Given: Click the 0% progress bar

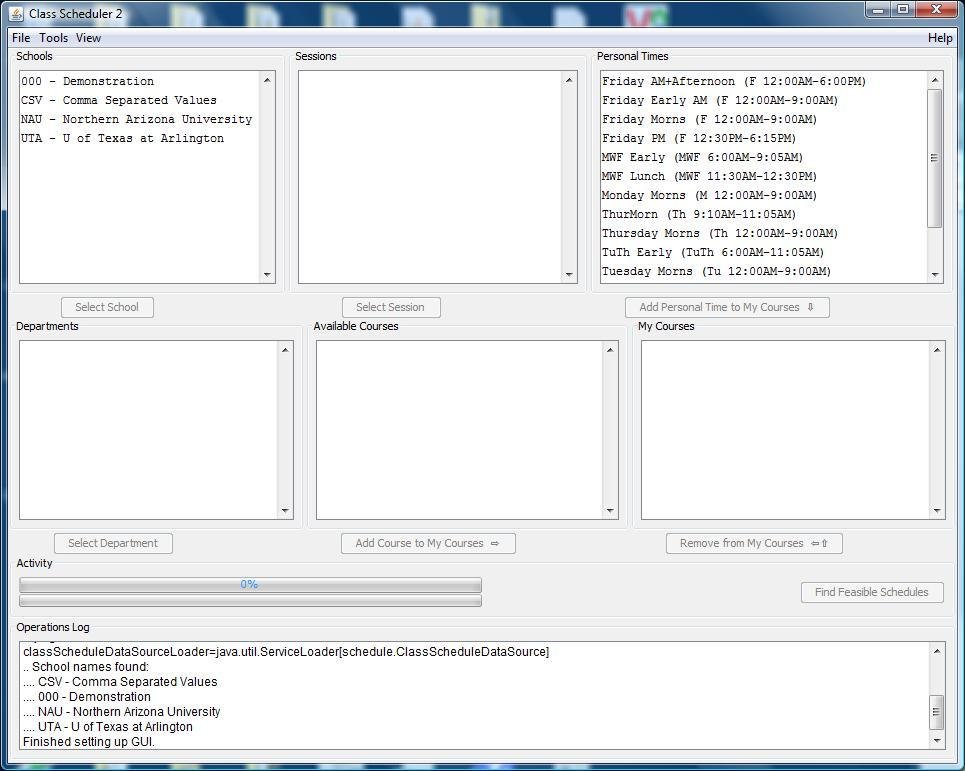Looking at the screenshot, I should tap(249, 585).
